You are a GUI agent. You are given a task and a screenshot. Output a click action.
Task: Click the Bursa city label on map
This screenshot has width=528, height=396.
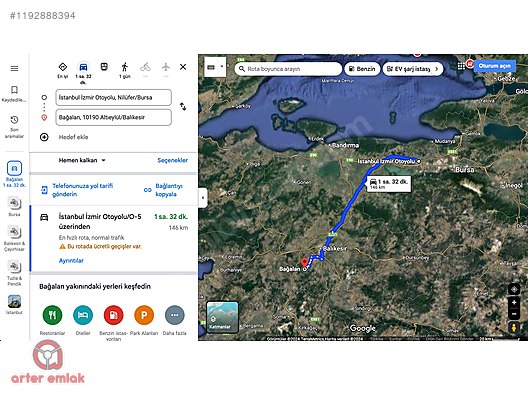pyautogui.click(x=464, y=170)
